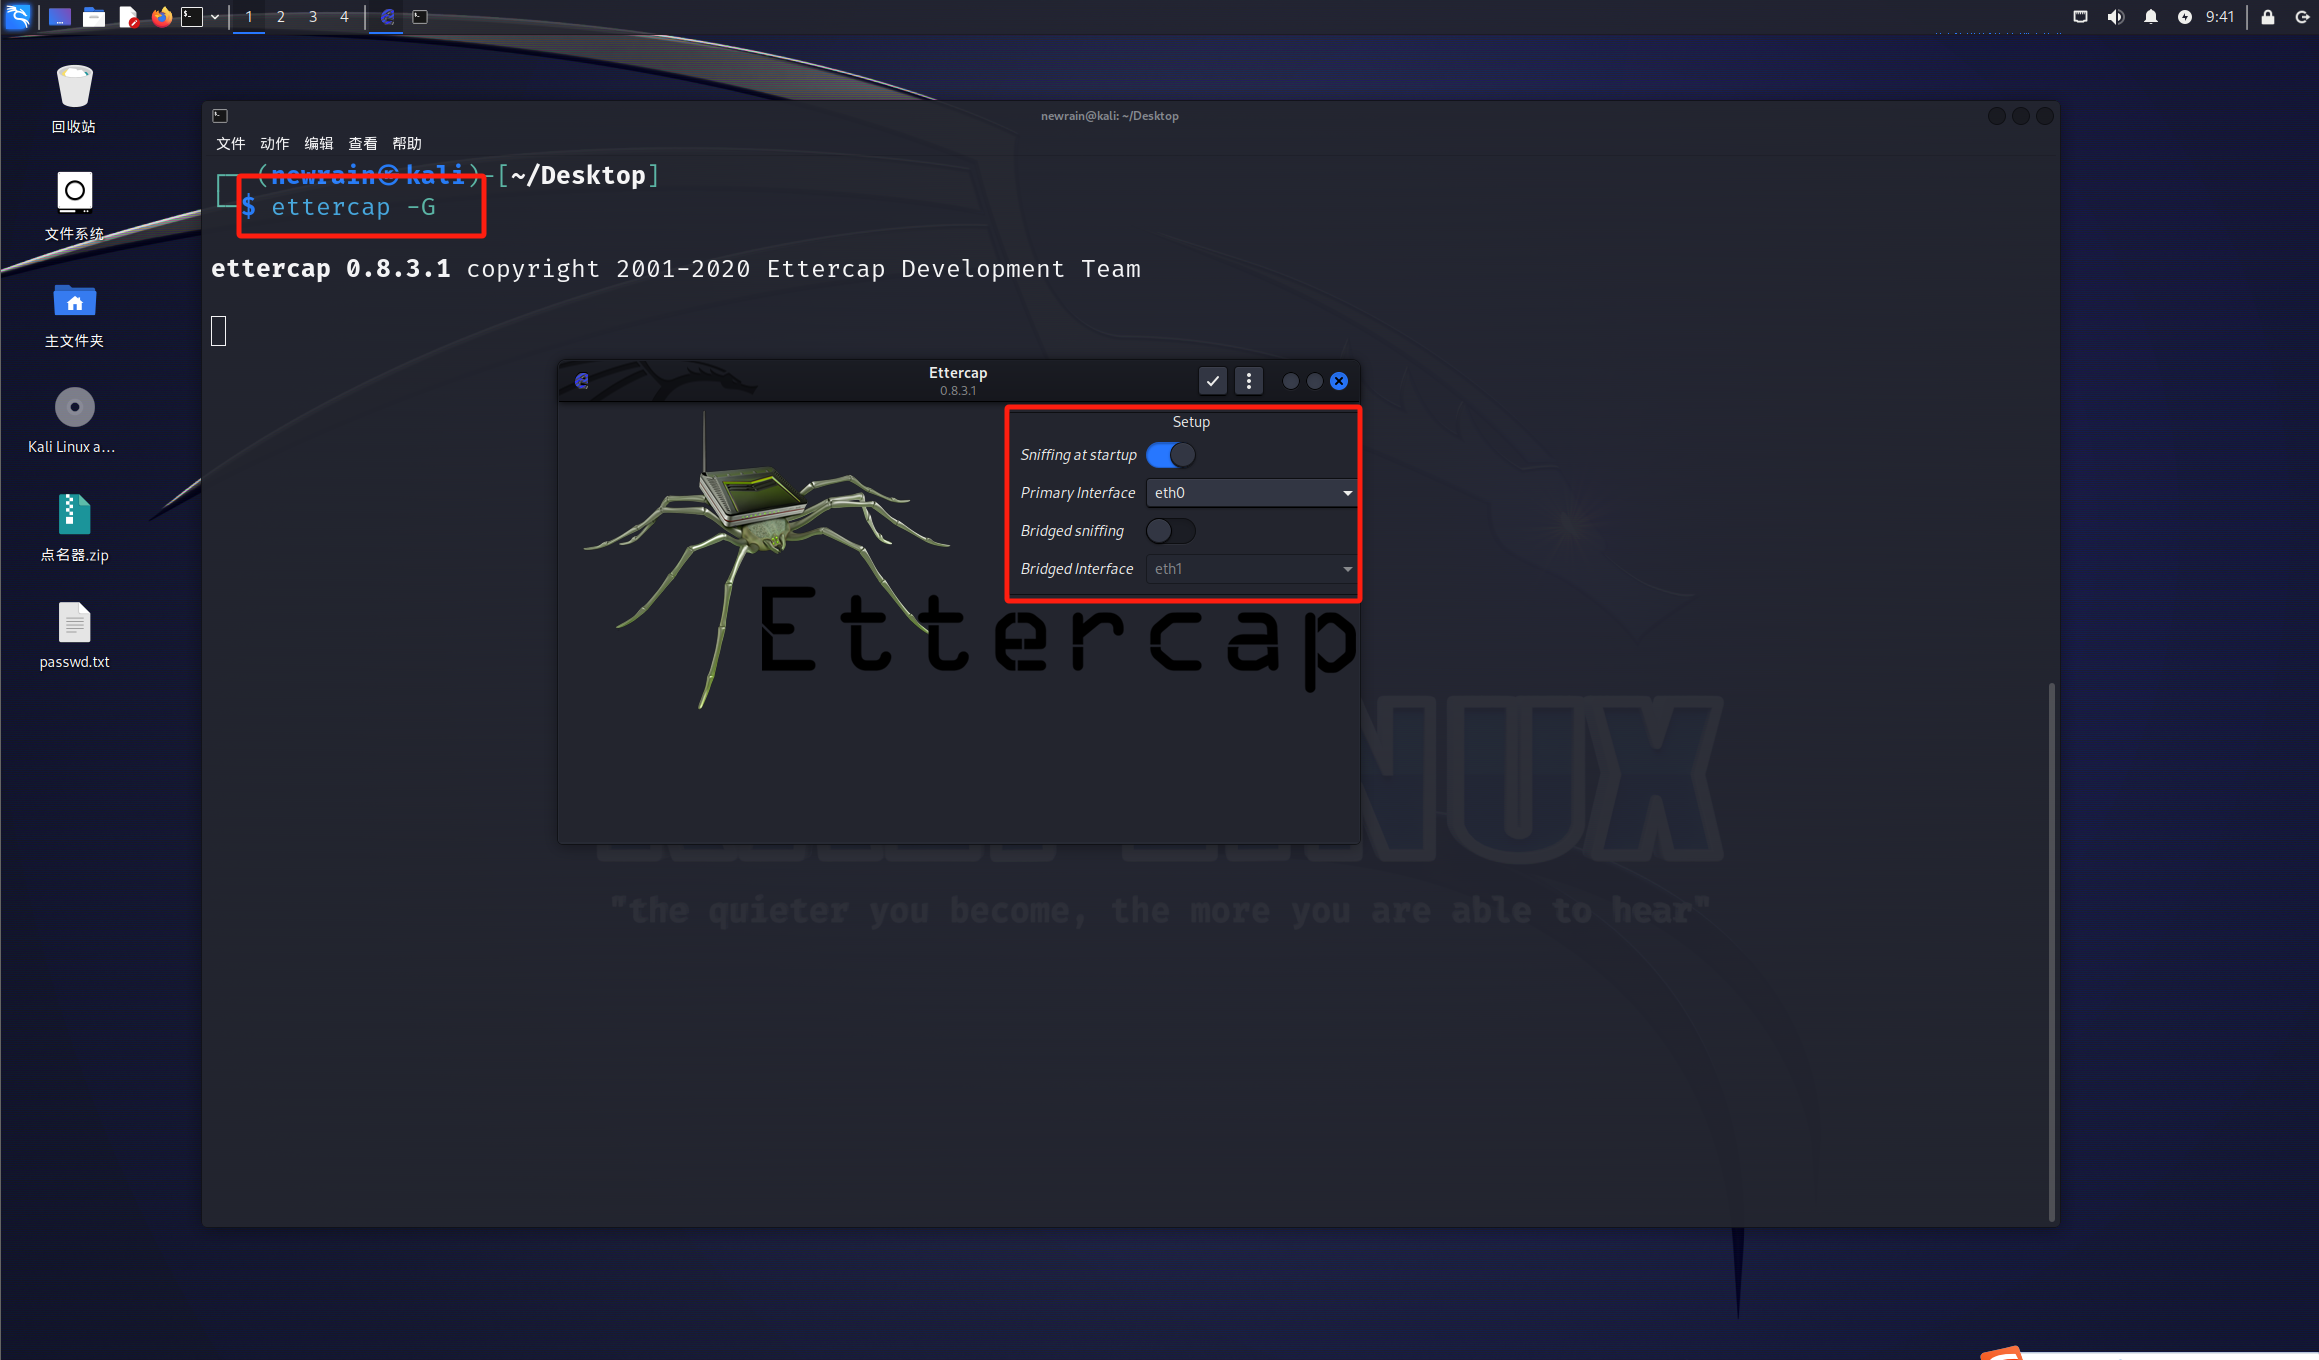Viewport: 2319px width, 1360px height.
Task: Select the terminal taskbar window button
Action: [x=420, y=17]
